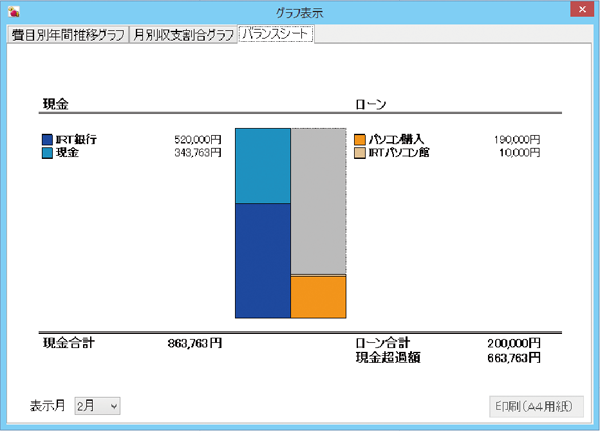Viewport: 600px width, 431px height.
Task: Click the dark blue IRT銀行 bar segment
Action: (262, 260)
